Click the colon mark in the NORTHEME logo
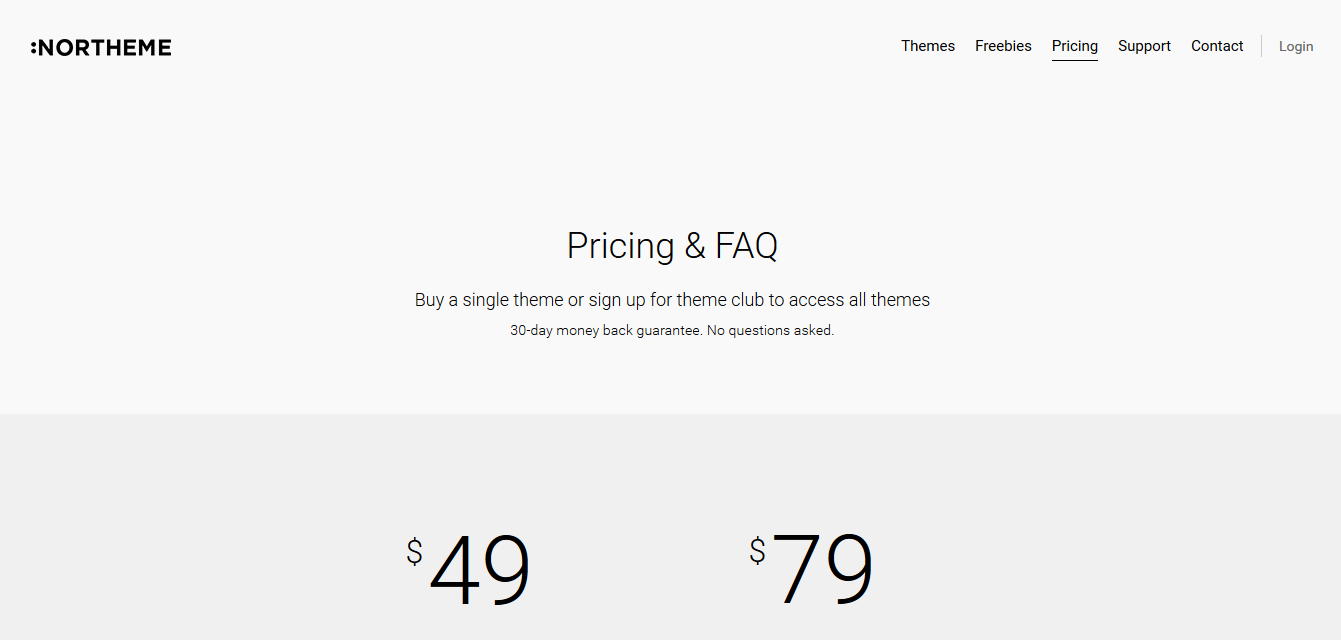 [x=34, y=47]
